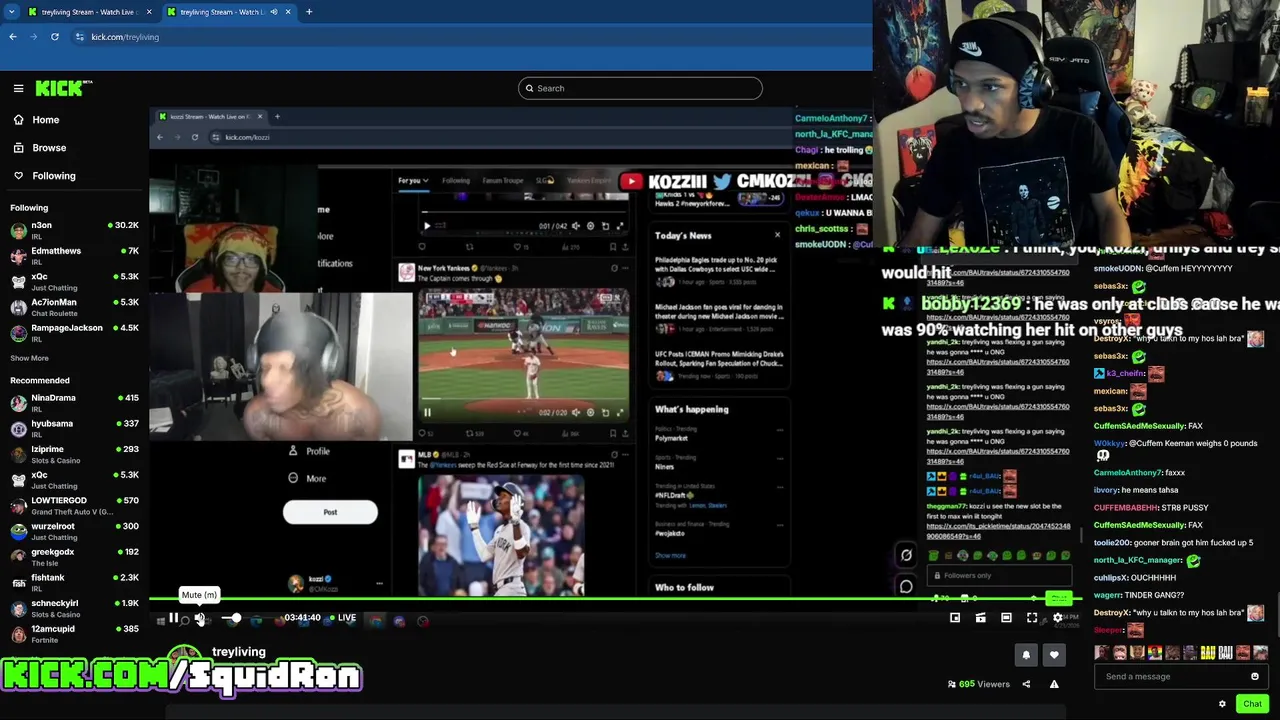Image resolution: width=1280 pixels, height=720 pixels.
Task: Click NinaDrama avatar in Recommended
Action: [18, 403]
